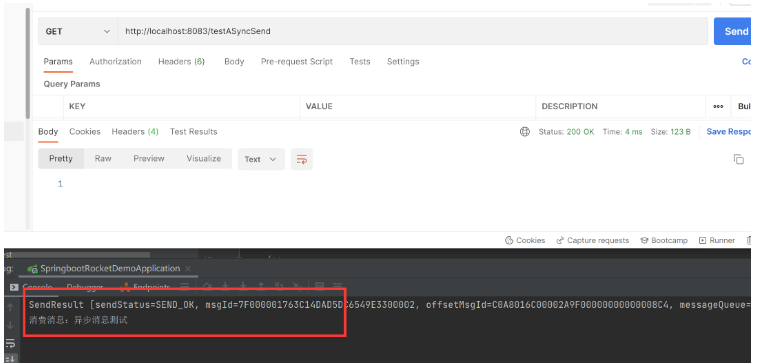Image resolution: width=758 pixels, height=363 pixels.
Task: Click the 200 OK status text
Action: click(x=580, y=131)
